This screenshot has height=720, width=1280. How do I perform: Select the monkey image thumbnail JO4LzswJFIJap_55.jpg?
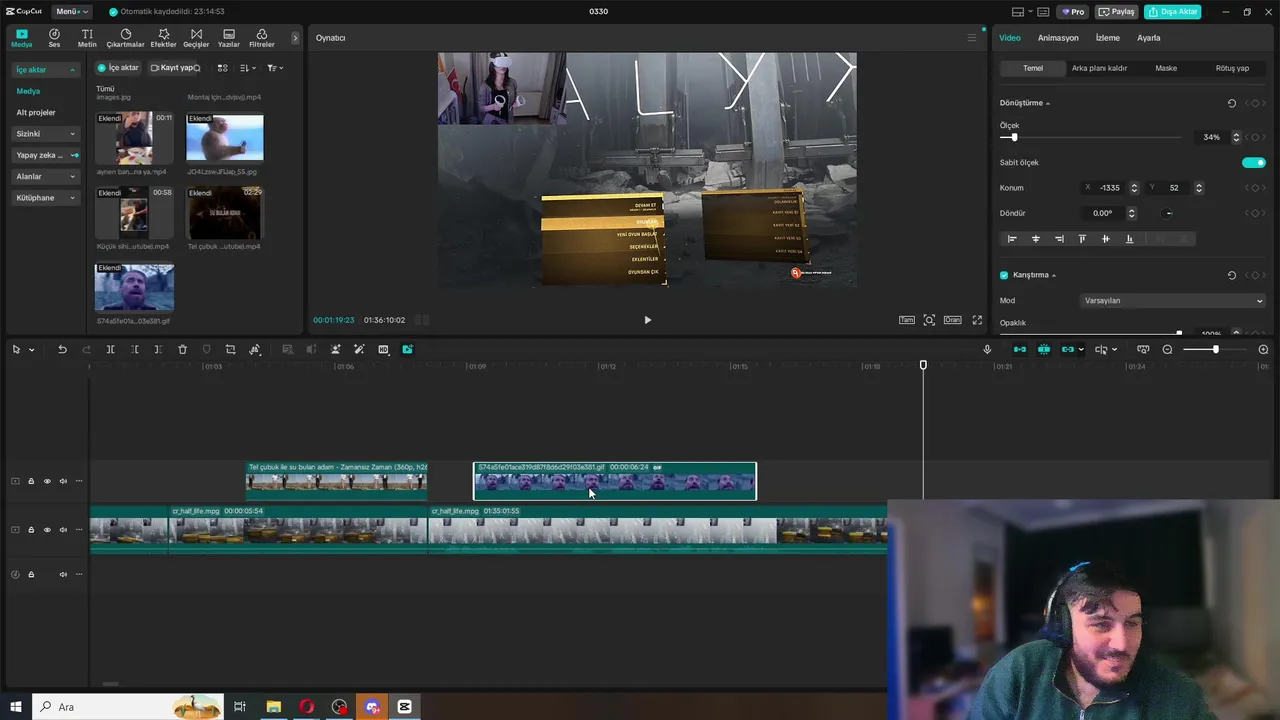click(224, 138)
